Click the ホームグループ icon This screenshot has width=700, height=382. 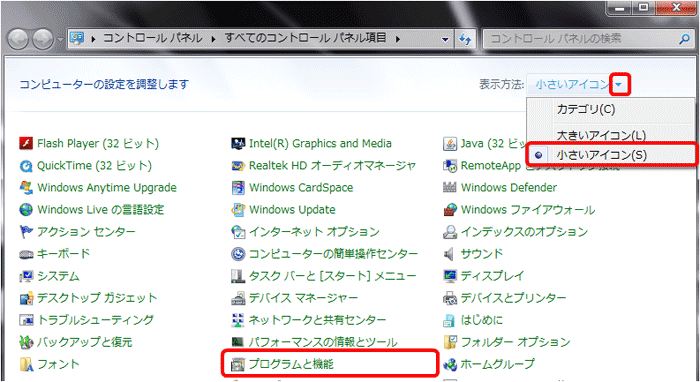450,364
